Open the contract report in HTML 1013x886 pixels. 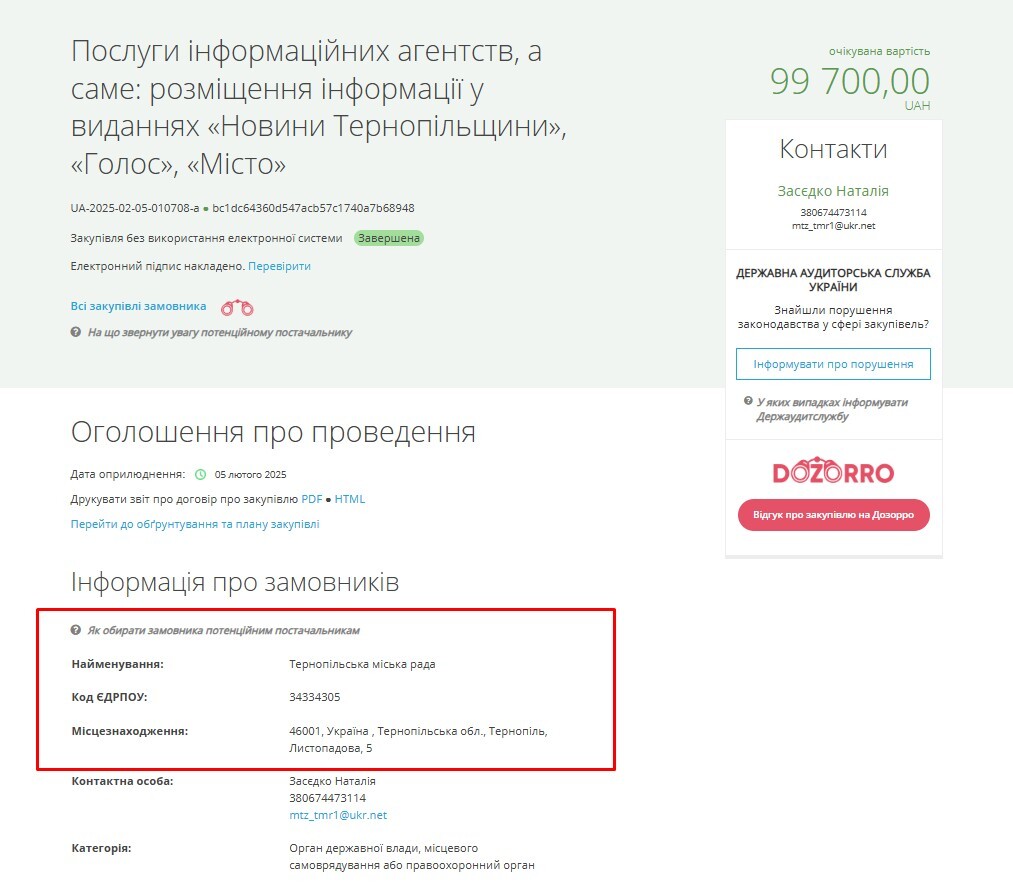point(350,500)
